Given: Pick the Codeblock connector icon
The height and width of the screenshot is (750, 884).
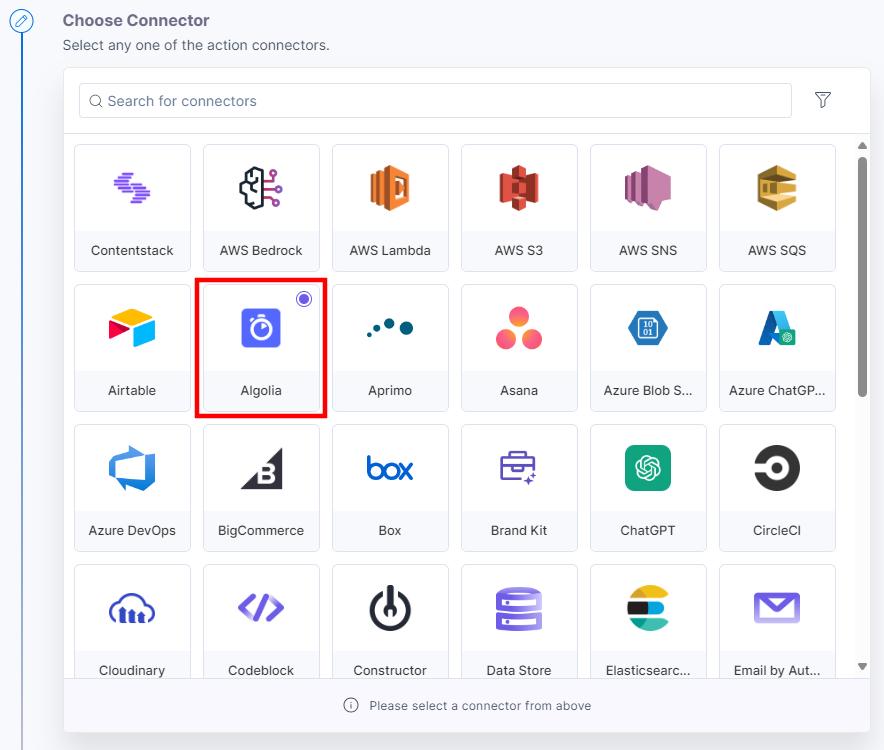Looking at the screenshot, I should (261, 608).
